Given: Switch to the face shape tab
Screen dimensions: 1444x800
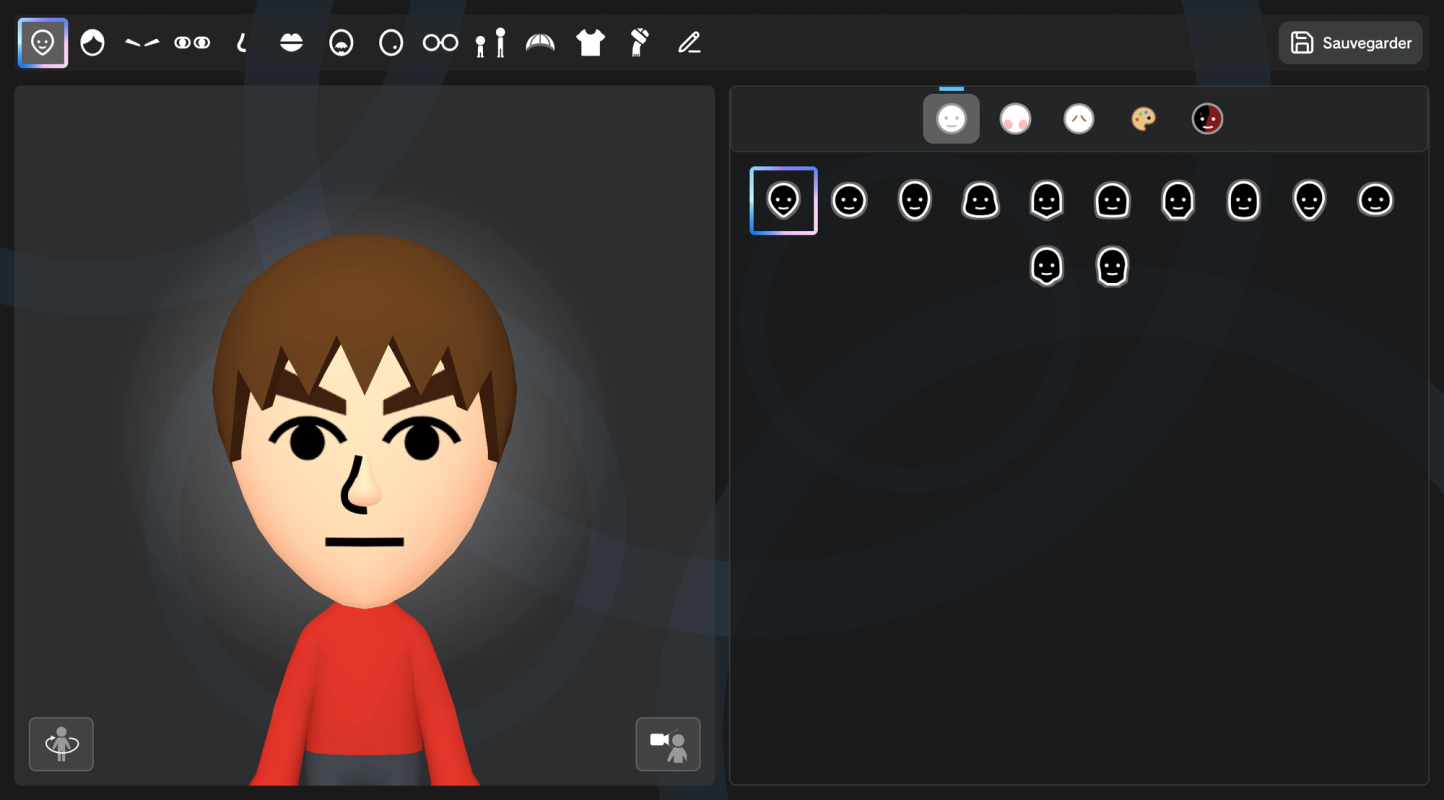Looking at the screenshot, I should click(x=951, y=119).
